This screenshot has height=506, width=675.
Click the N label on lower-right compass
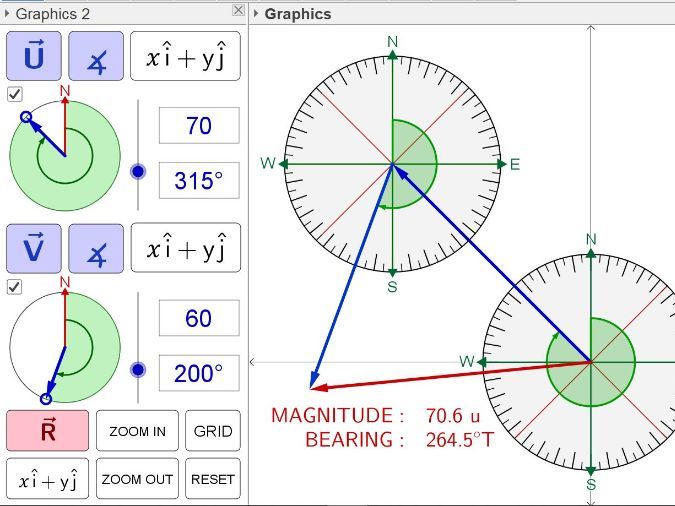591,239
